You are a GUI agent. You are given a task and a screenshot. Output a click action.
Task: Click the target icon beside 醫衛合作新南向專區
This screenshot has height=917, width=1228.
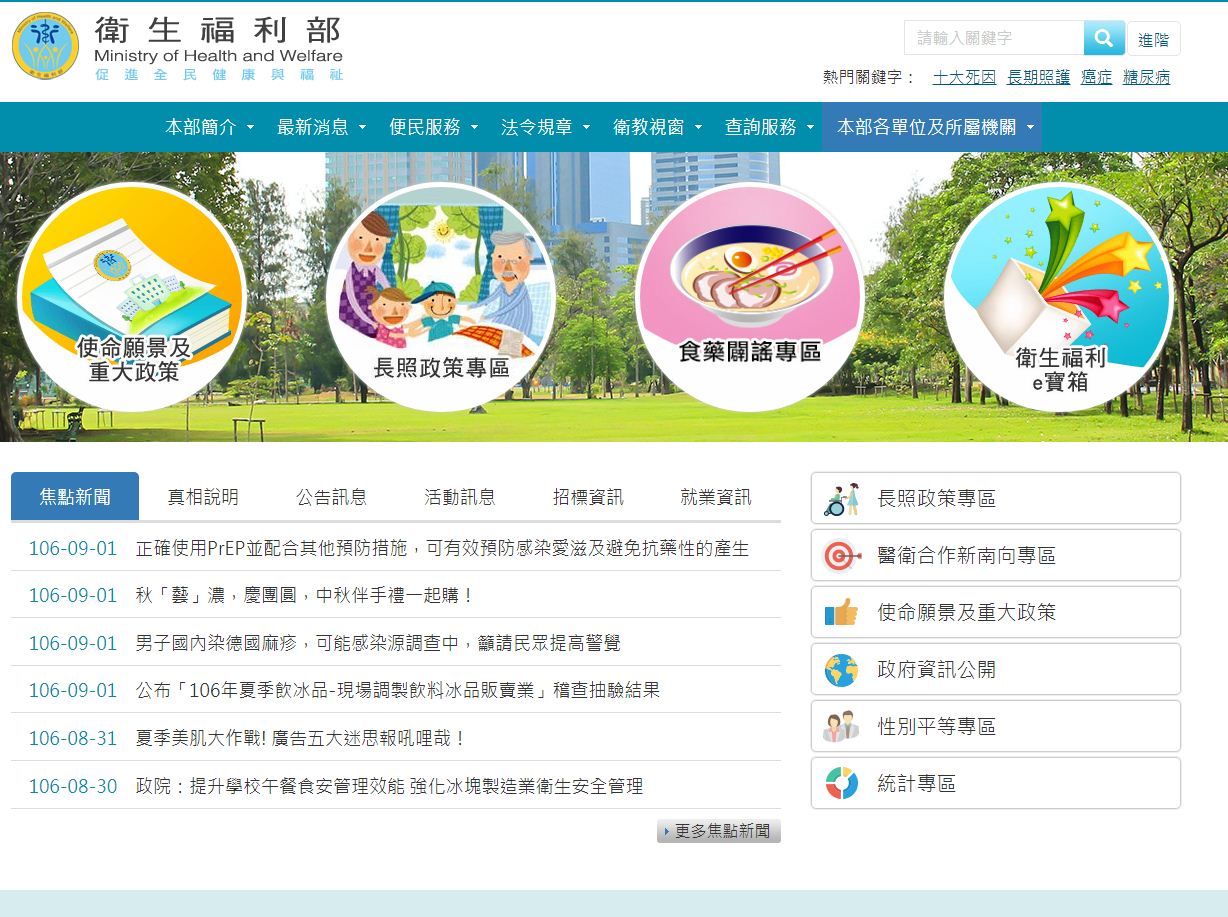pos(841,556)
